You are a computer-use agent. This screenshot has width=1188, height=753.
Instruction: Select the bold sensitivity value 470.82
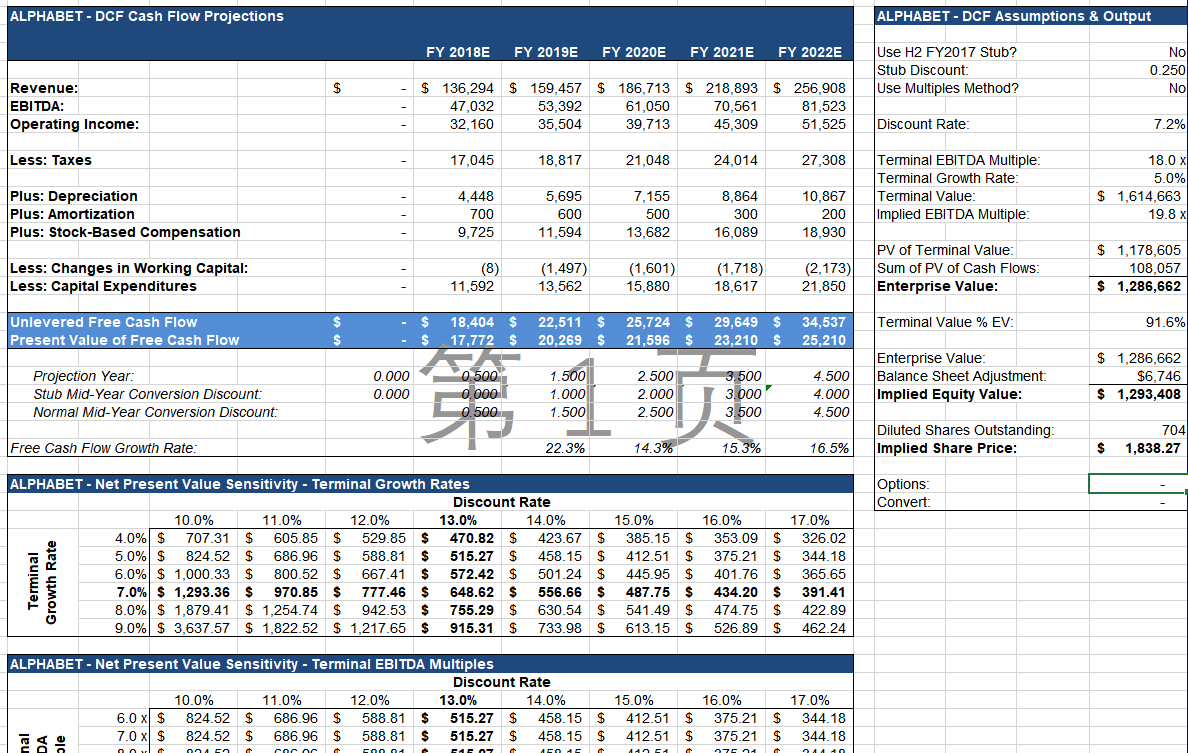pos(471,539)
